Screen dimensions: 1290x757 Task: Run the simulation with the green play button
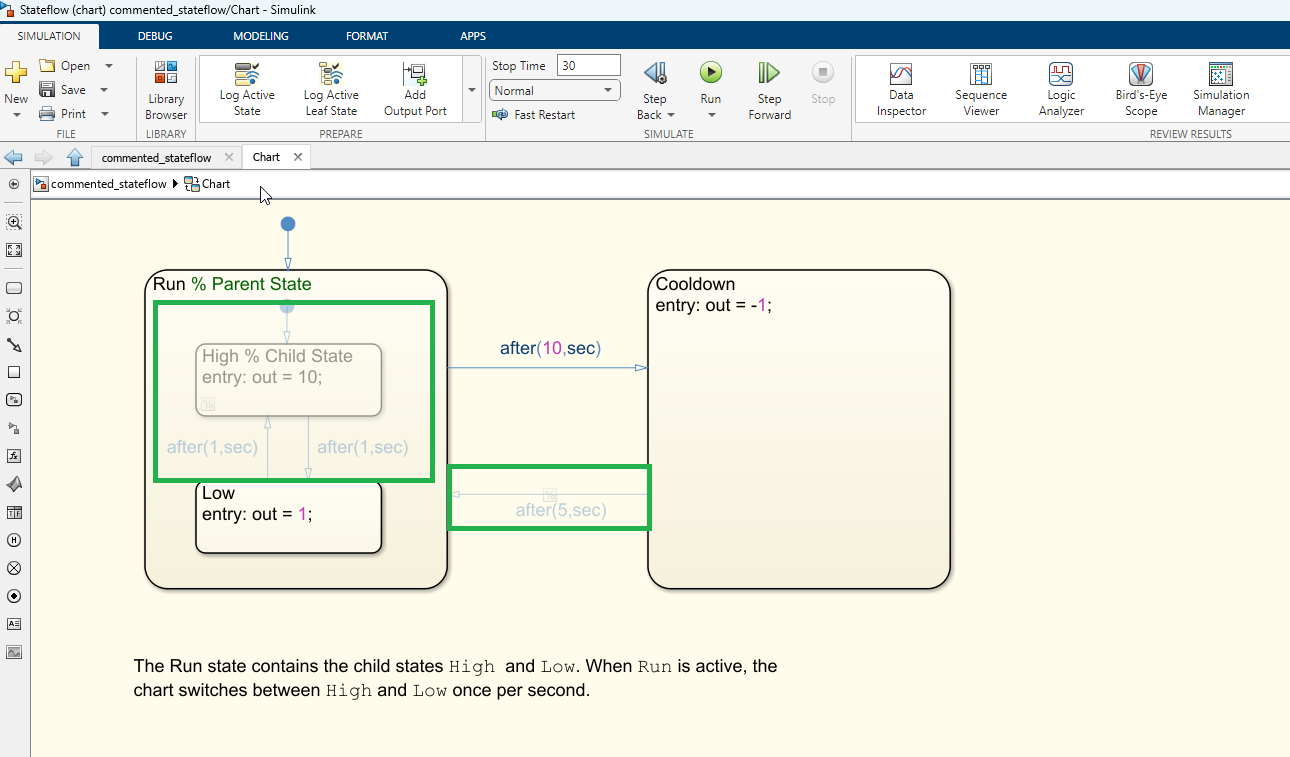[711, 73]
